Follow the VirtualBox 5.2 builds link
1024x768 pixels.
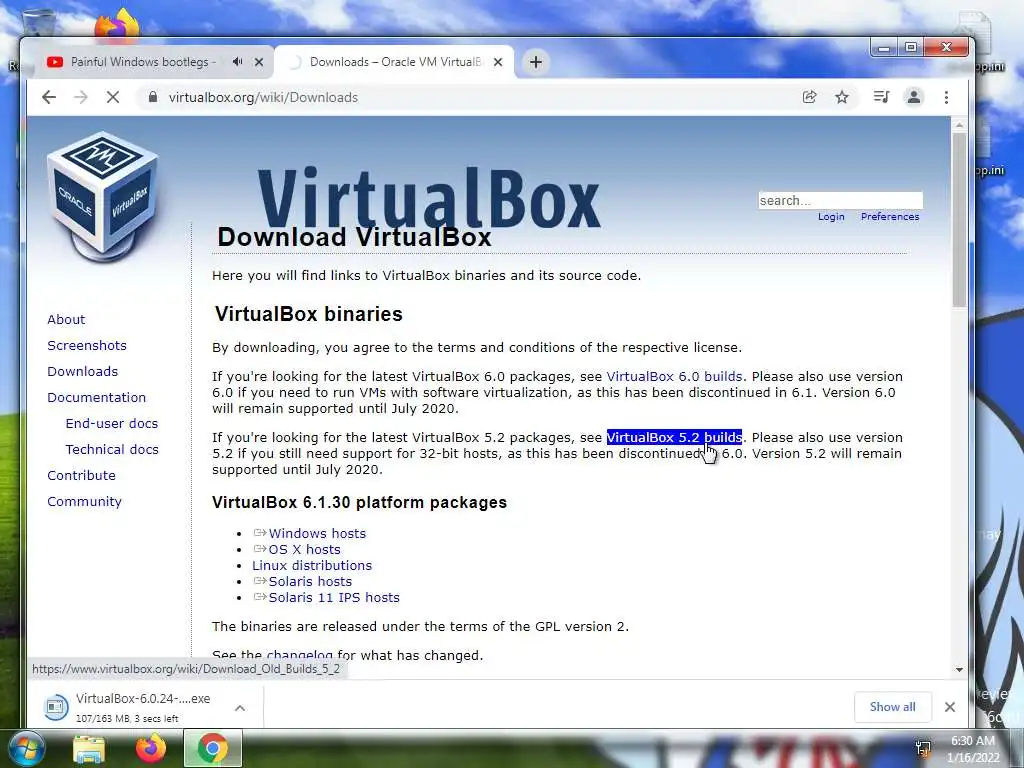point(674,438)
